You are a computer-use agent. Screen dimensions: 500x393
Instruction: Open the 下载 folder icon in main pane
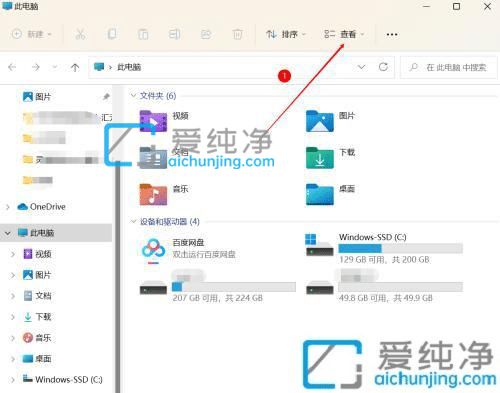coord(320,157)
